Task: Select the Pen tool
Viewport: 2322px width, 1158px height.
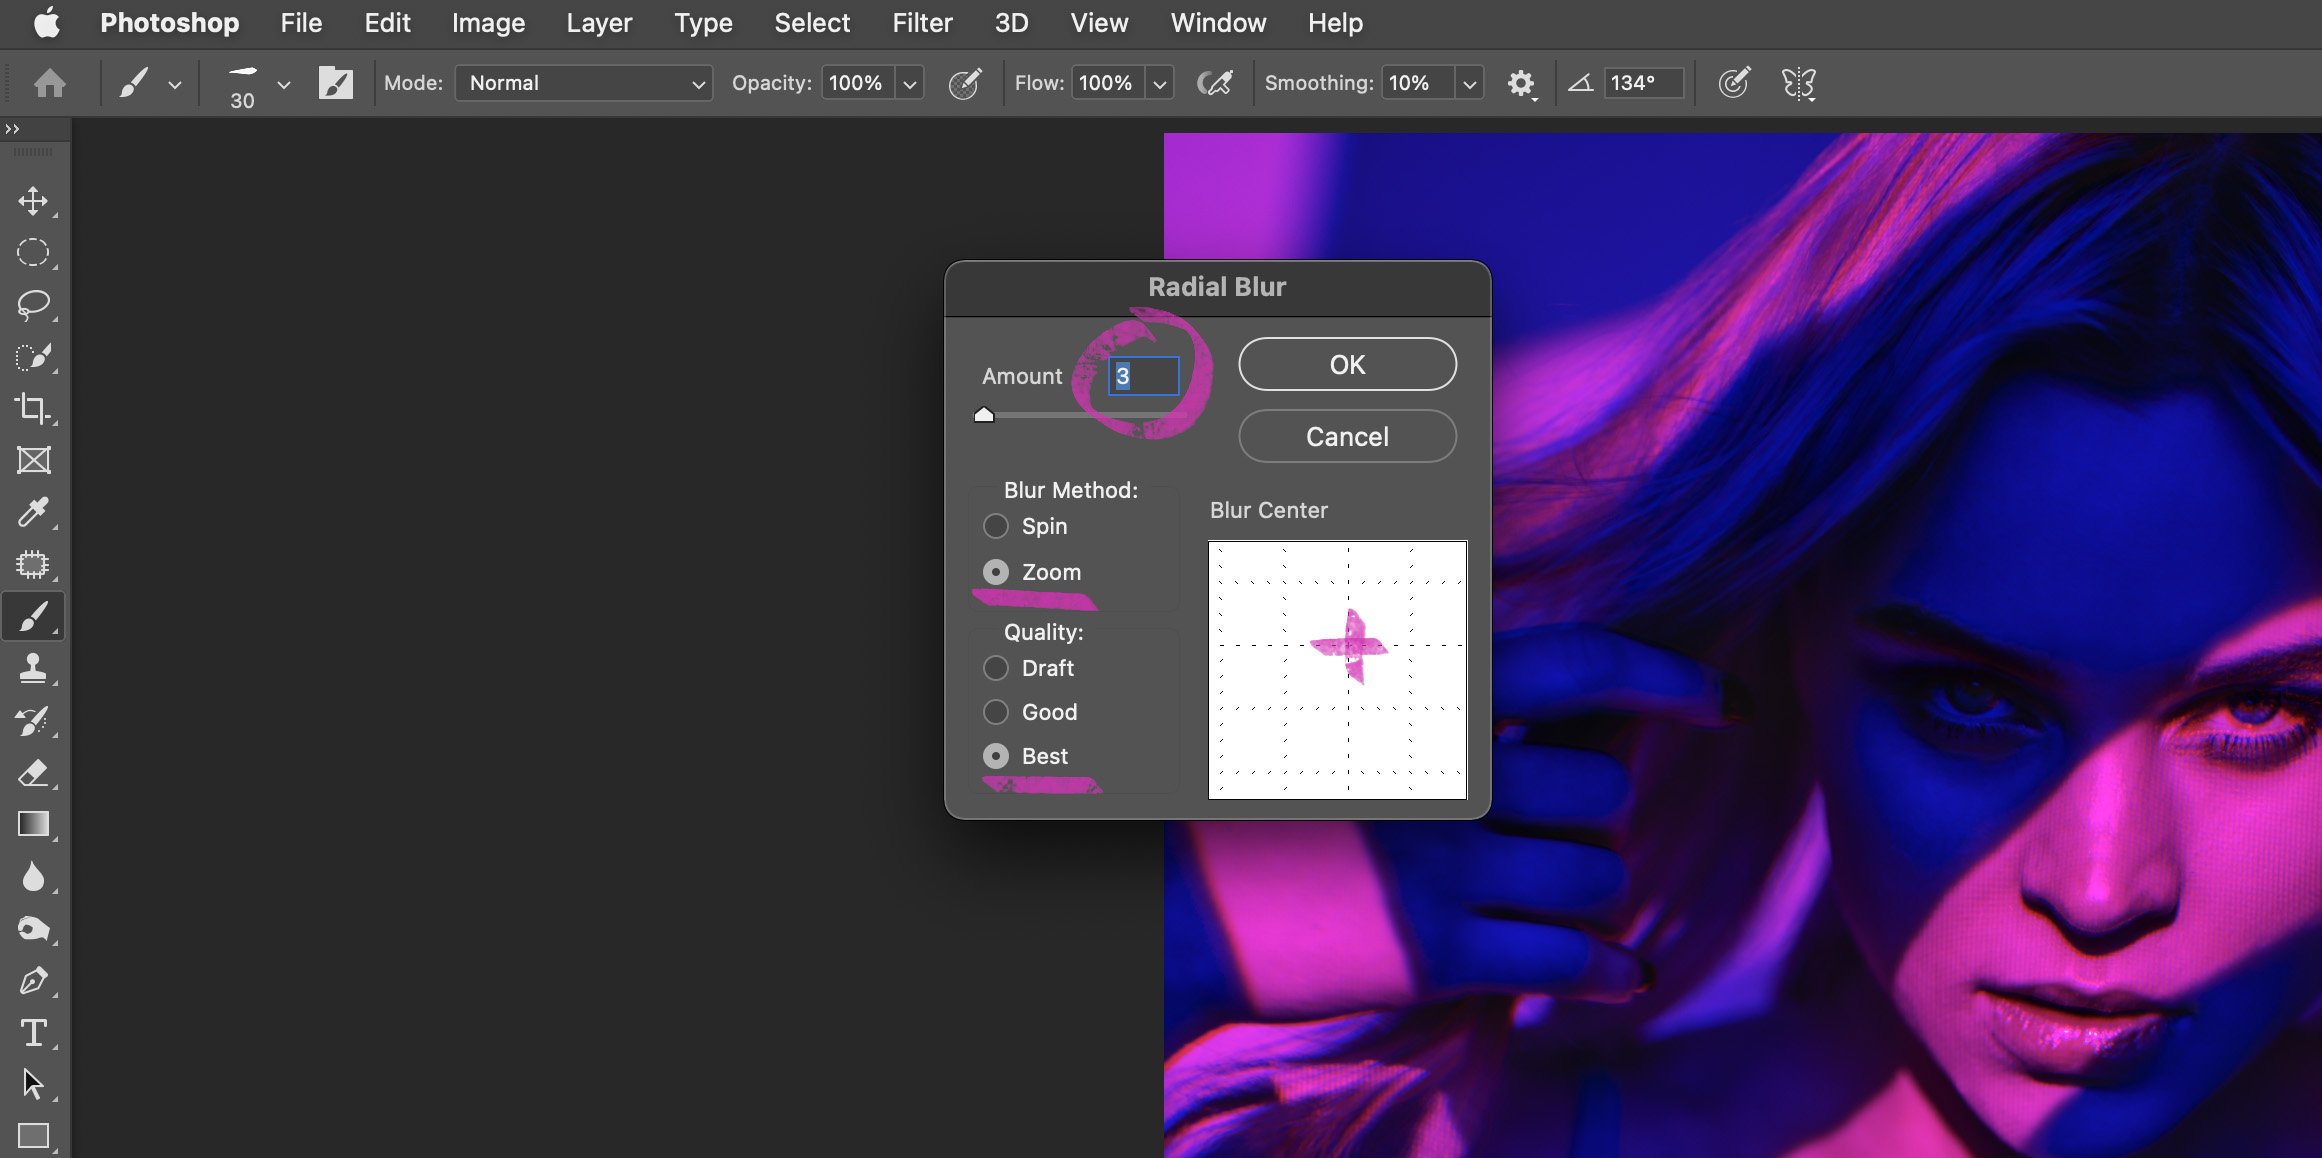Action: 33,981
